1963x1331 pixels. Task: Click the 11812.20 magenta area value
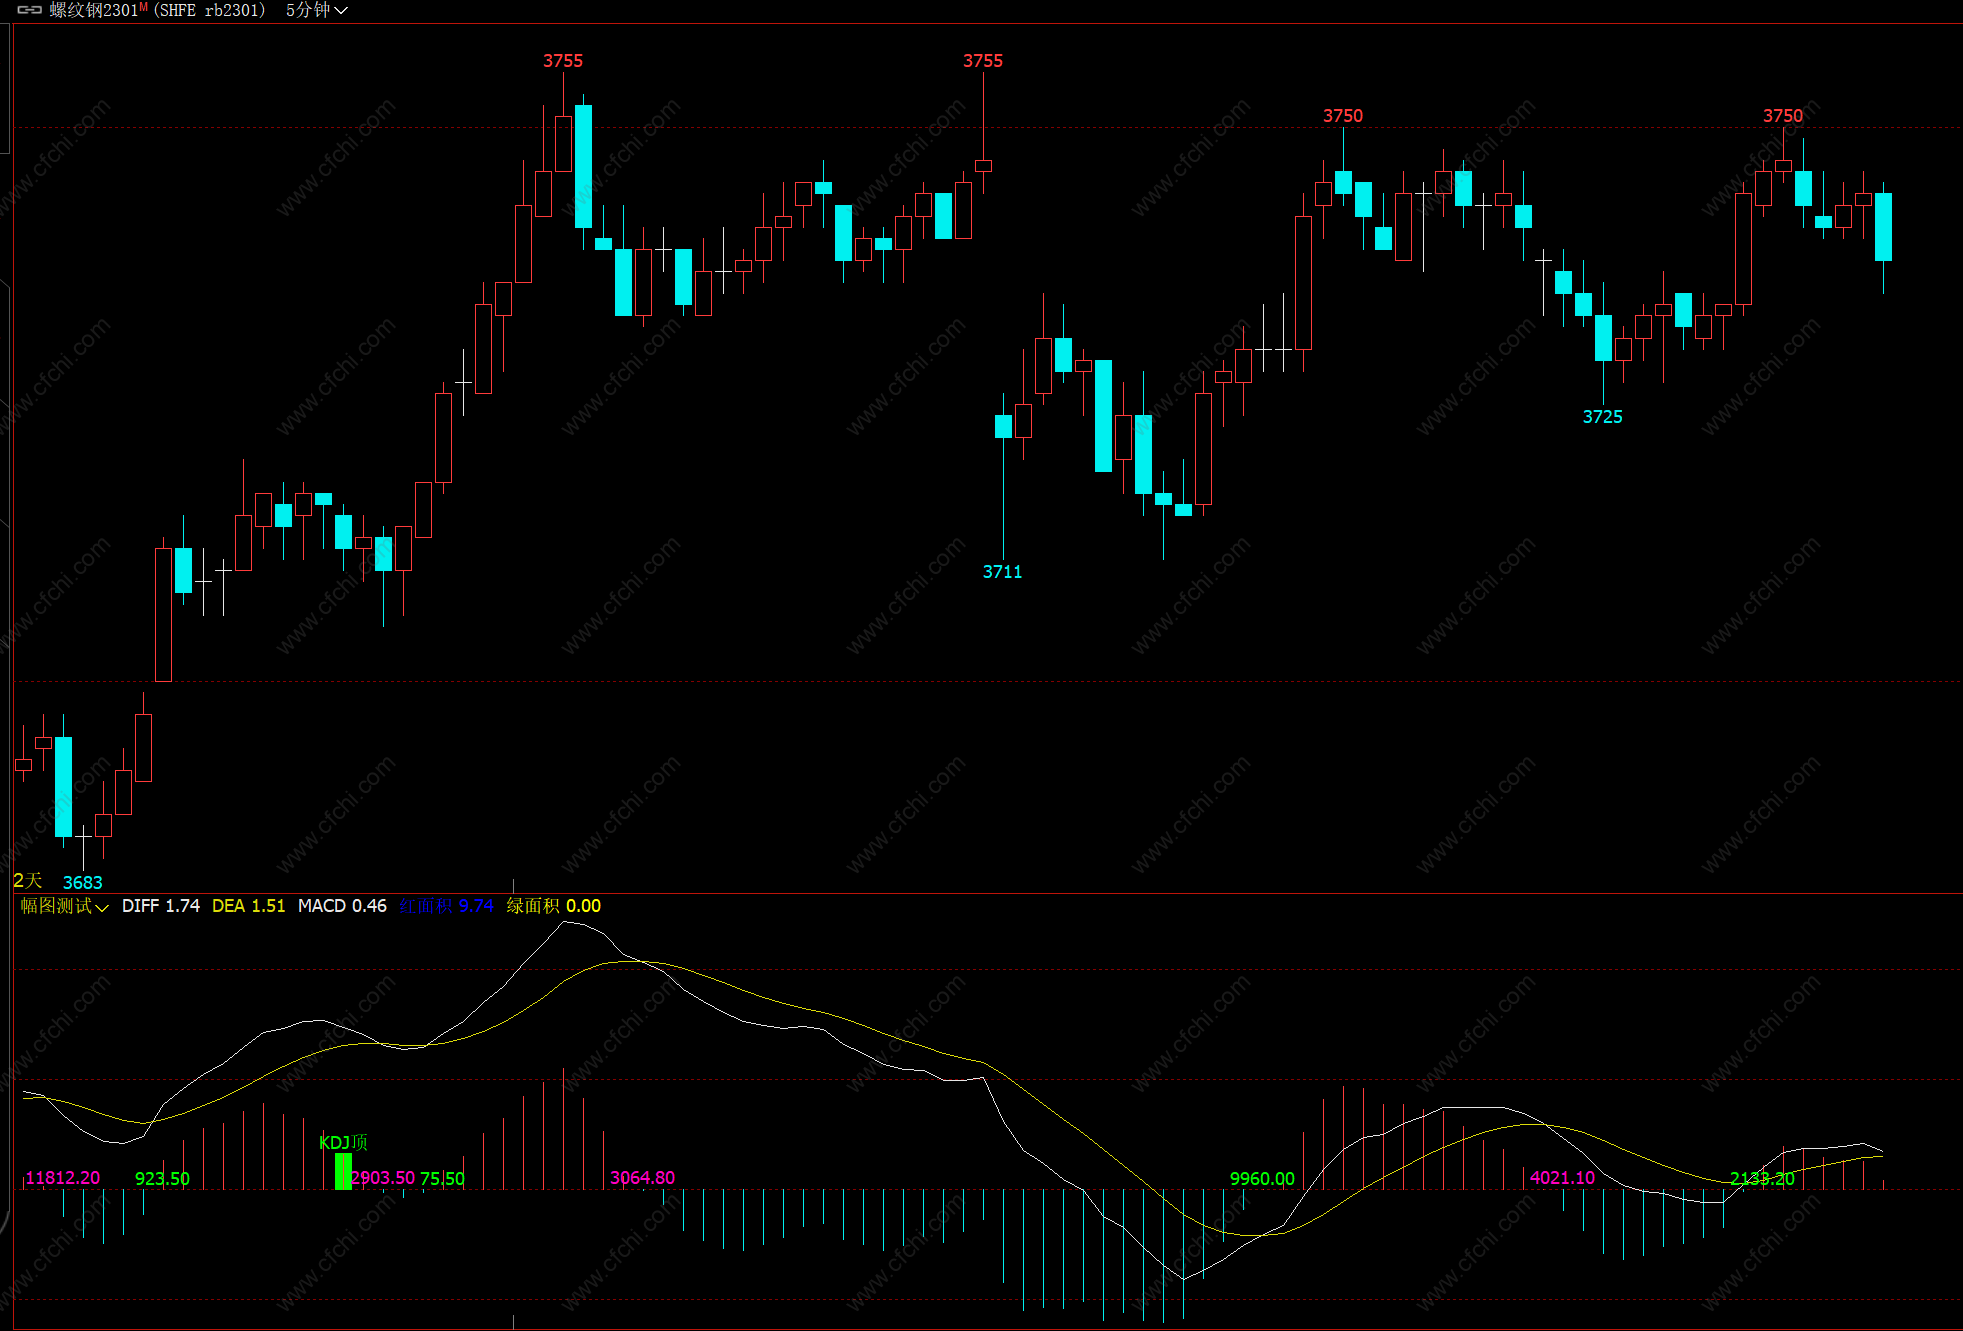(62, 1178)
